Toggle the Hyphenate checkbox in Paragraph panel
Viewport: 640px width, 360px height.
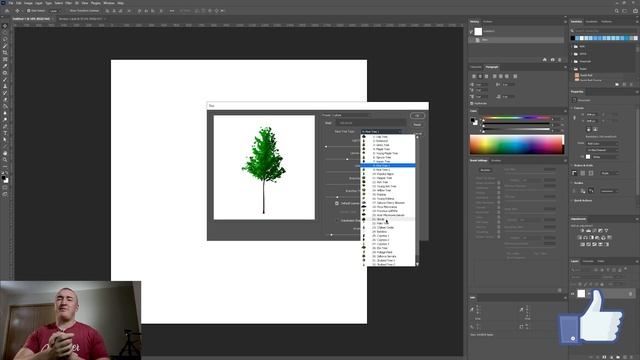472,104
